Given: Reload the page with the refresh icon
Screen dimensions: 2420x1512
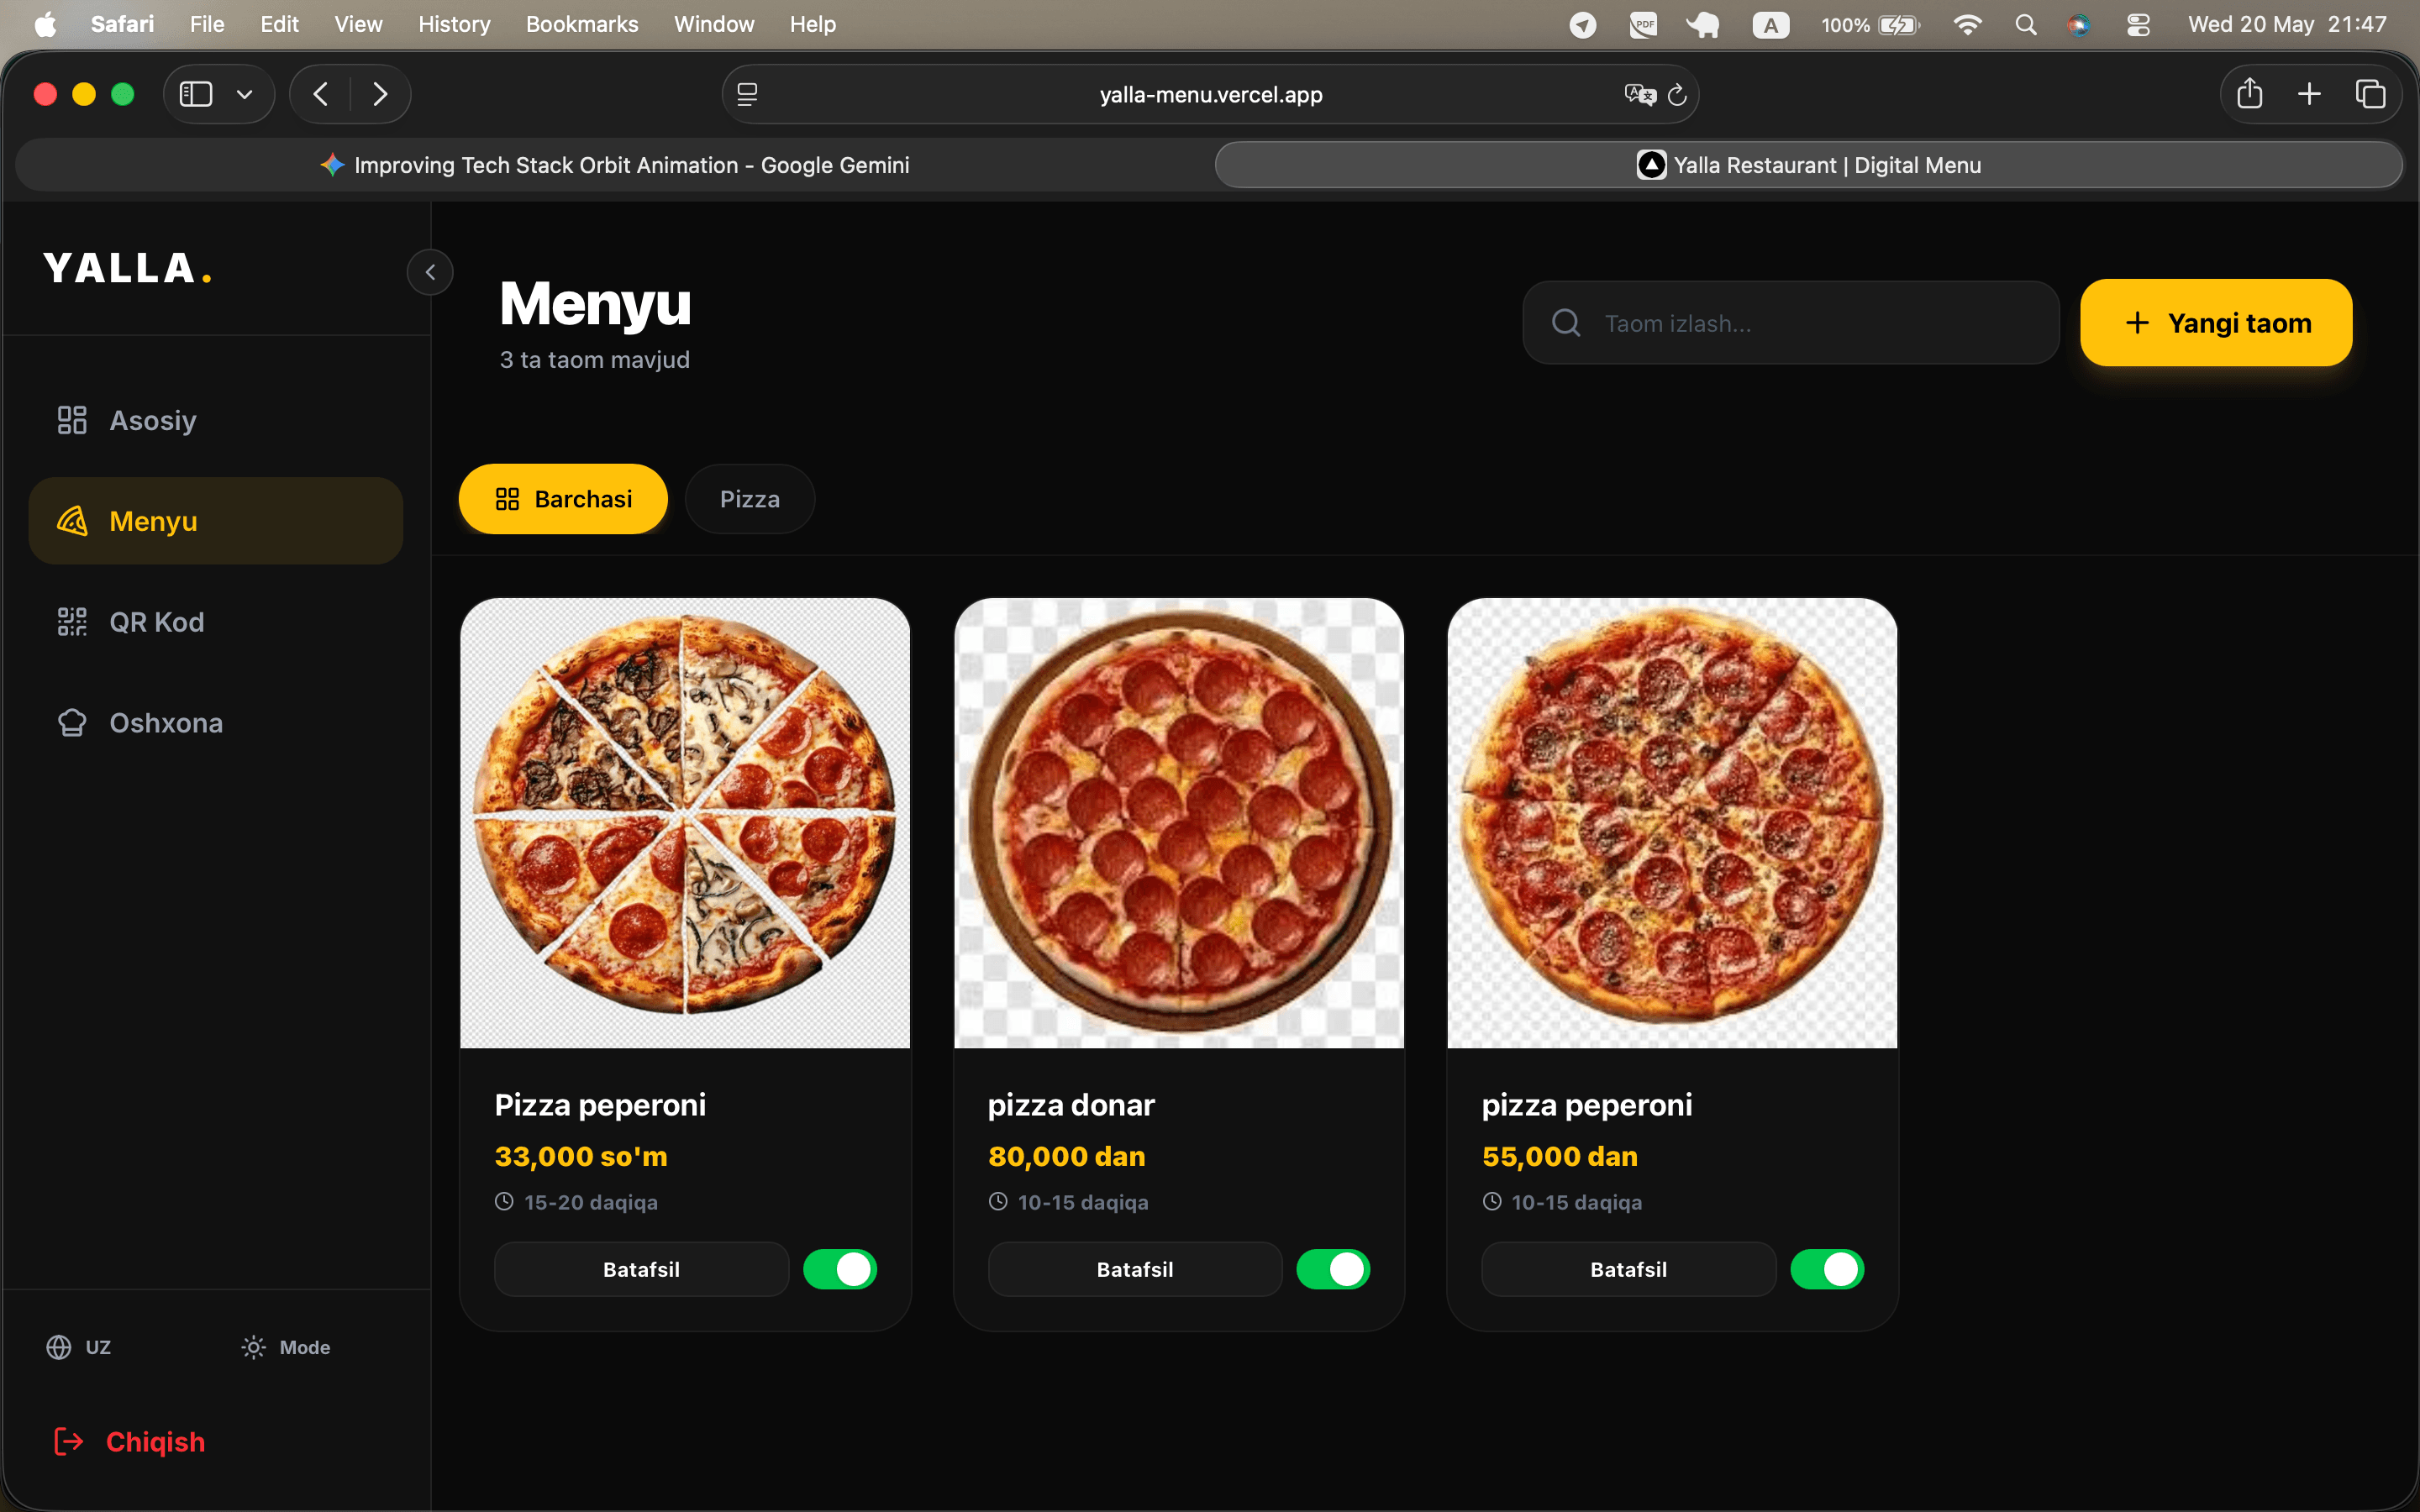Looking at the screenshot, I should pos(1678,94).
